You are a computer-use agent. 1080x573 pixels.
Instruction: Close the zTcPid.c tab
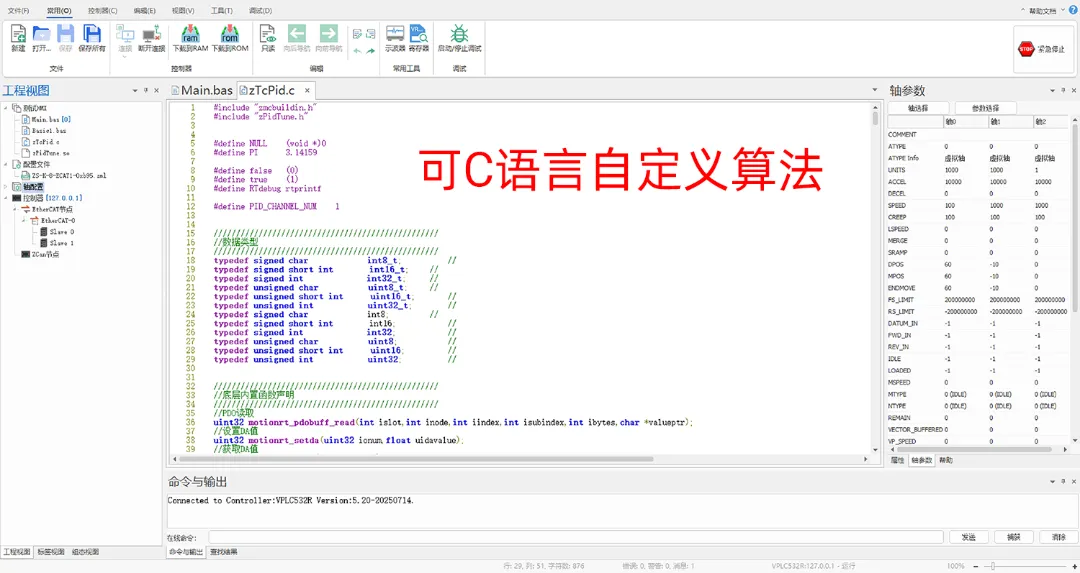(307, 90)
